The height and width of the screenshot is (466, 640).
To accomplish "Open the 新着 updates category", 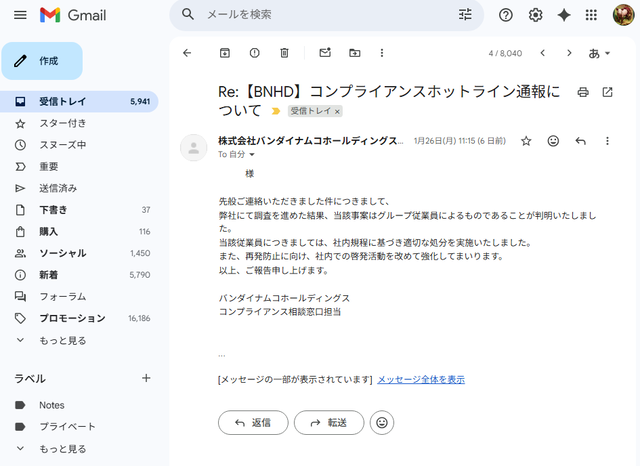I will coord(79,275).
